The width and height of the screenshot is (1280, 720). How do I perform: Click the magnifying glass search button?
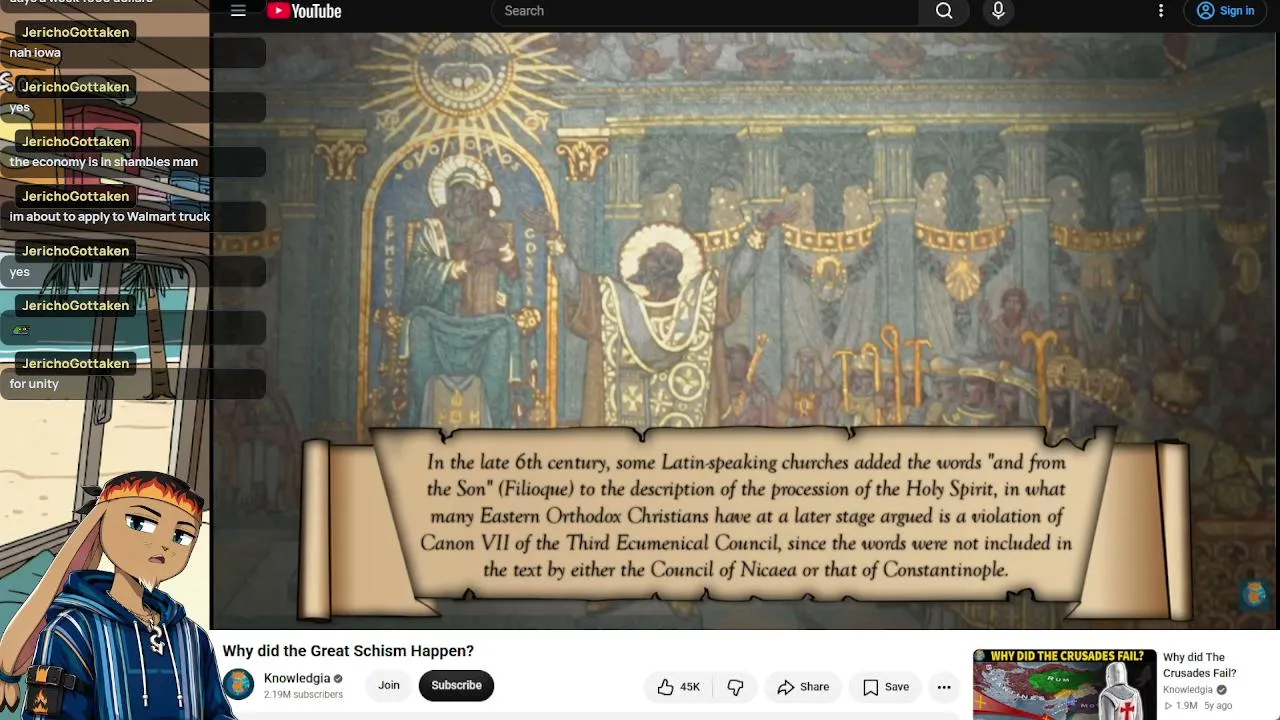pyautogui.click(x=944, y=11)
